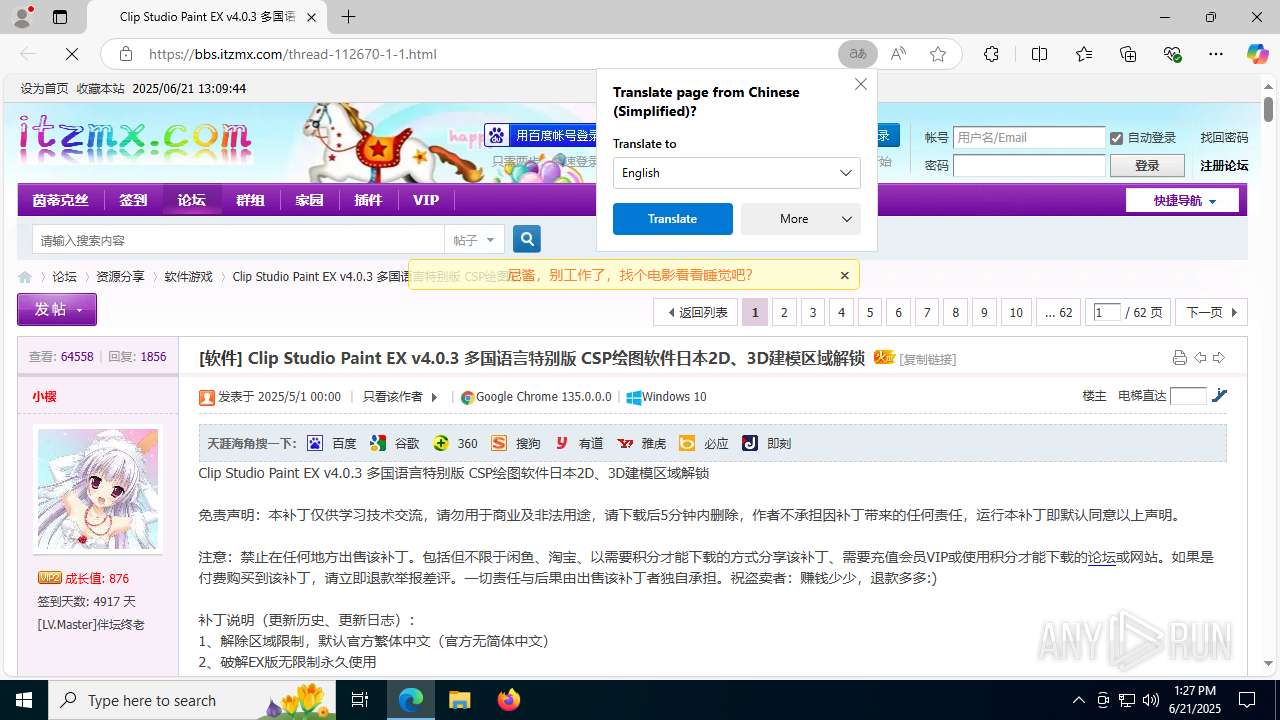
Task: Click the blue search magnifier button
Action: (x=527, y=239)
